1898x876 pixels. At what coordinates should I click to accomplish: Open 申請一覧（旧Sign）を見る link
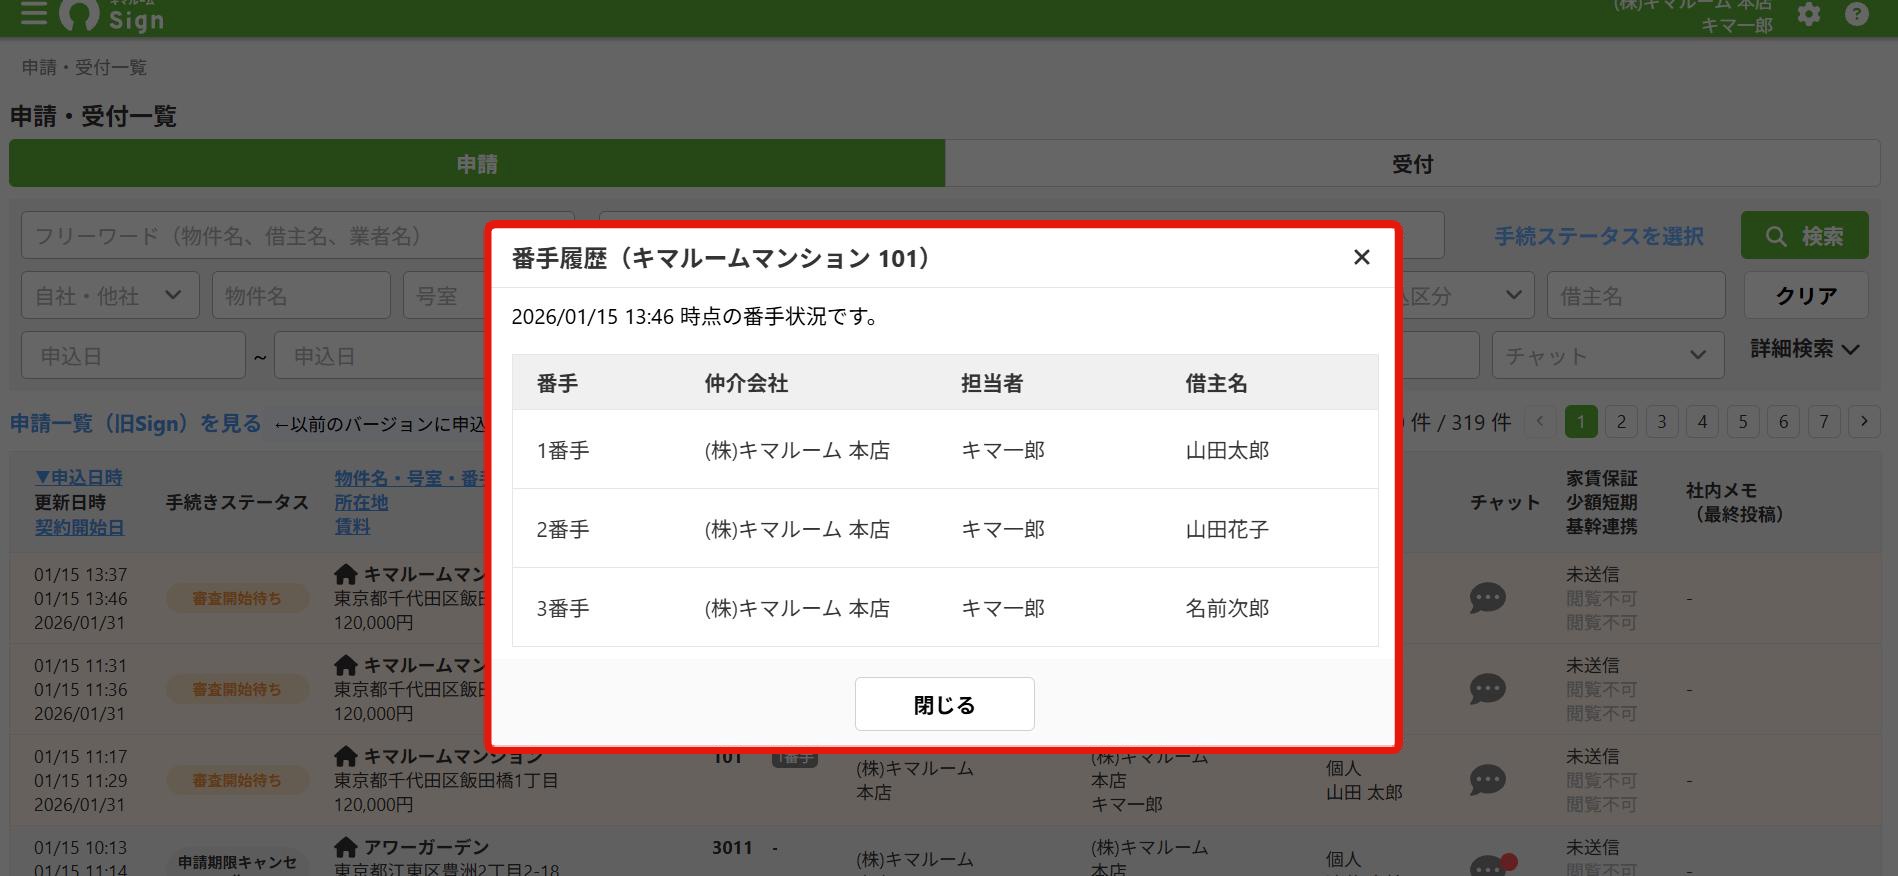(x=135, y=423)
